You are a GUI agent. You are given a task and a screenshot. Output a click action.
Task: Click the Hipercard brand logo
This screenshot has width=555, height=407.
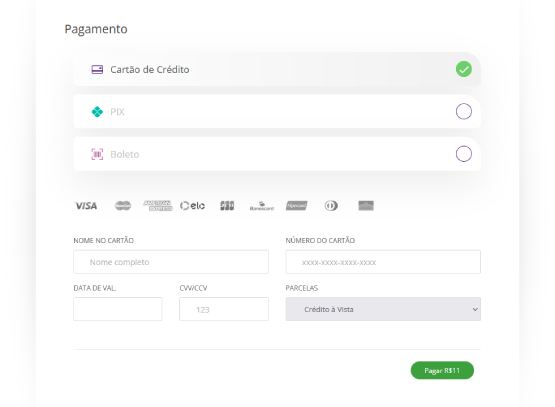tap(297, 206)
